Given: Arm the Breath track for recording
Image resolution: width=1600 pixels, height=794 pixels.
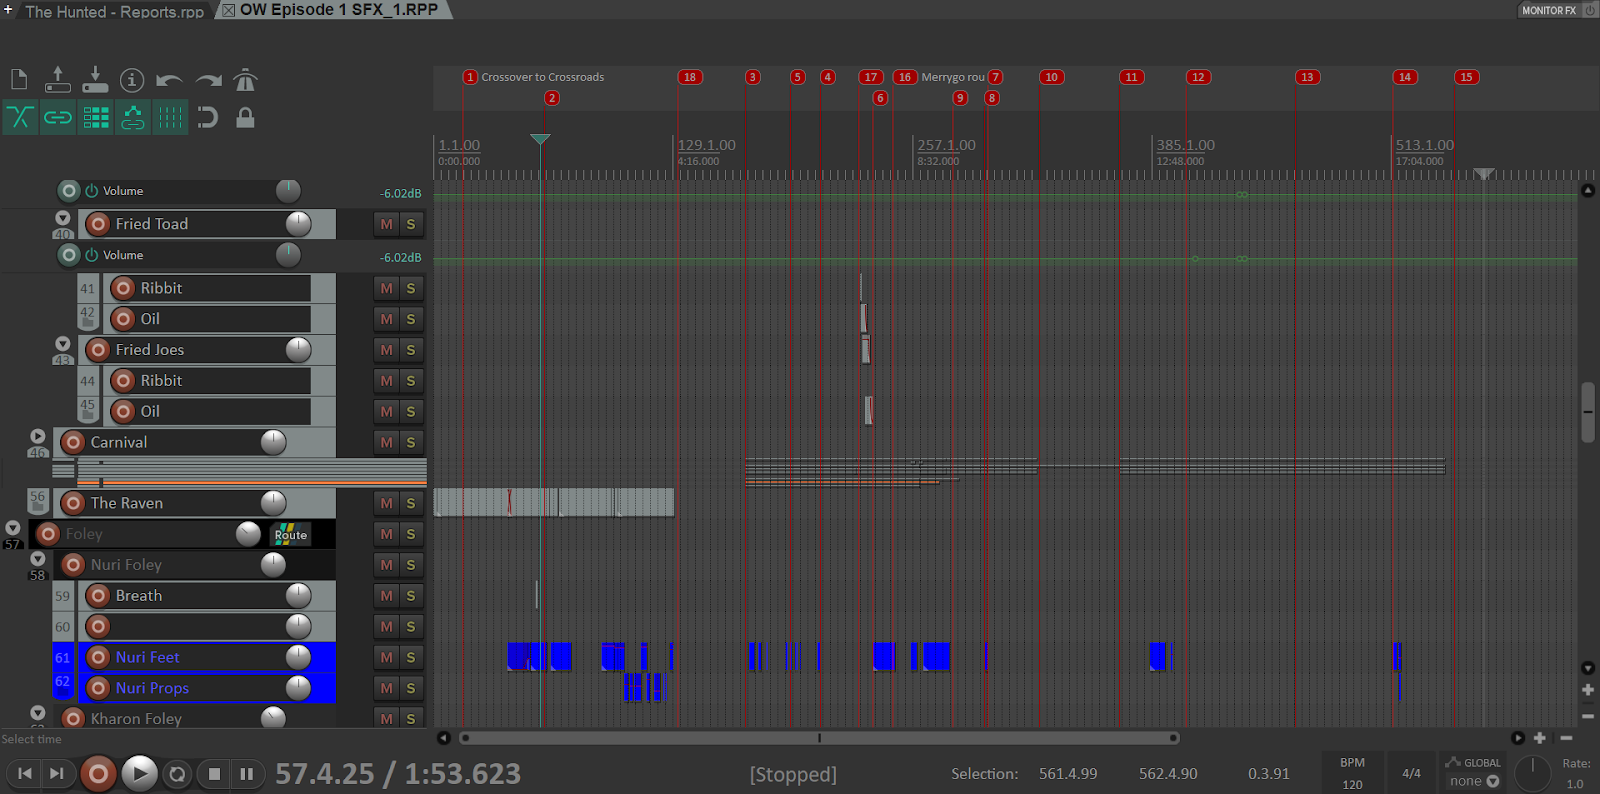Looking at the screenshot, I should pos(98,596).
